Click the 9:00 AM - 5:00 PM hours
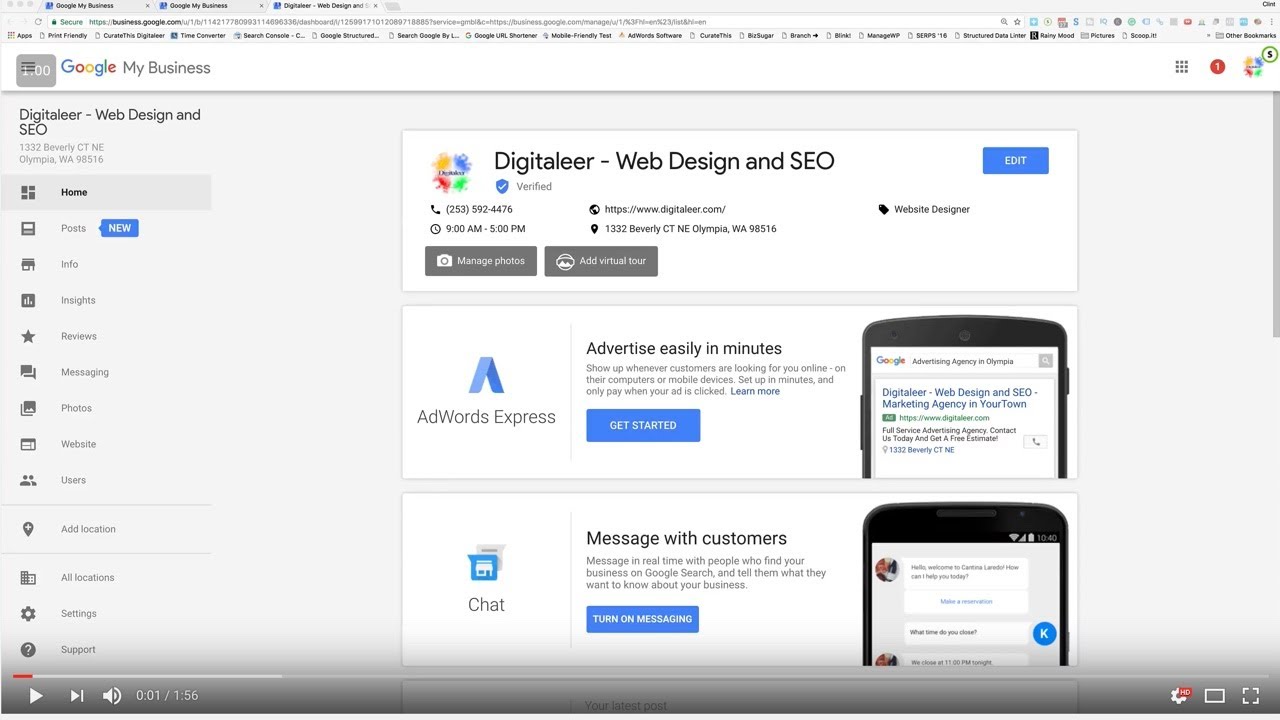 tap(485, 229)
